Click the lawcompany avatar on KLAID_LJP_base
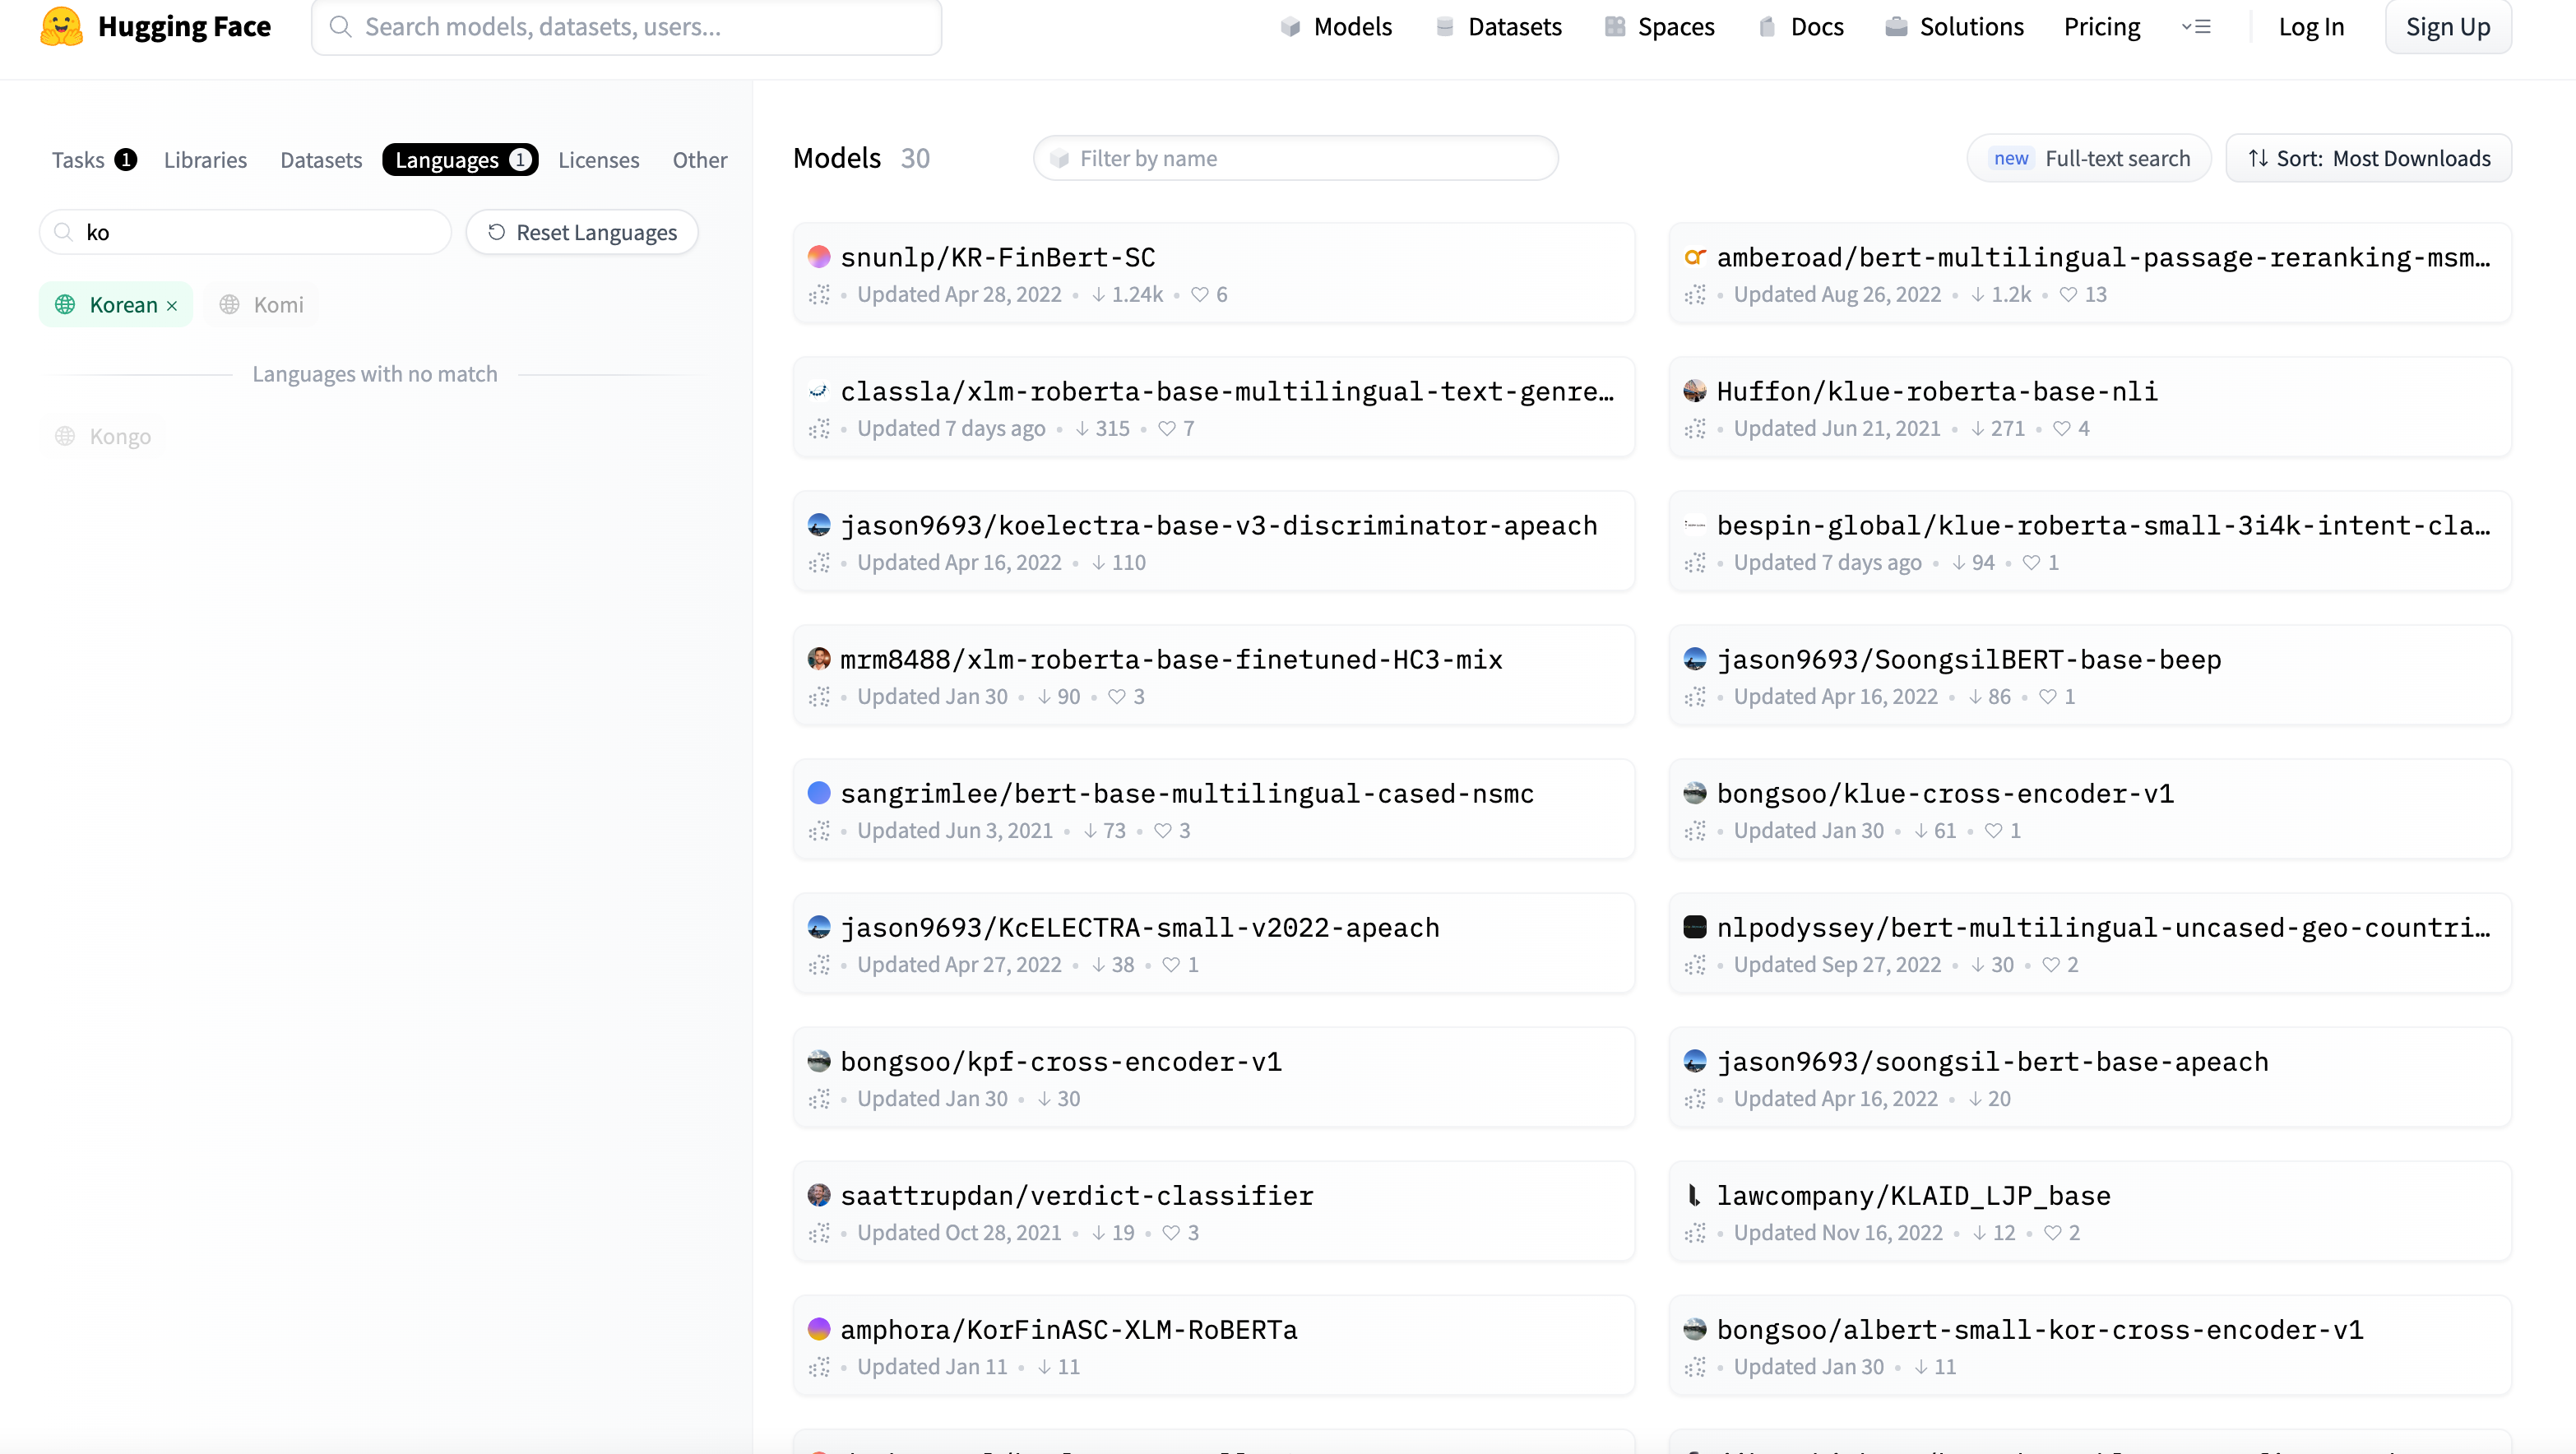 point(1694,1195)
